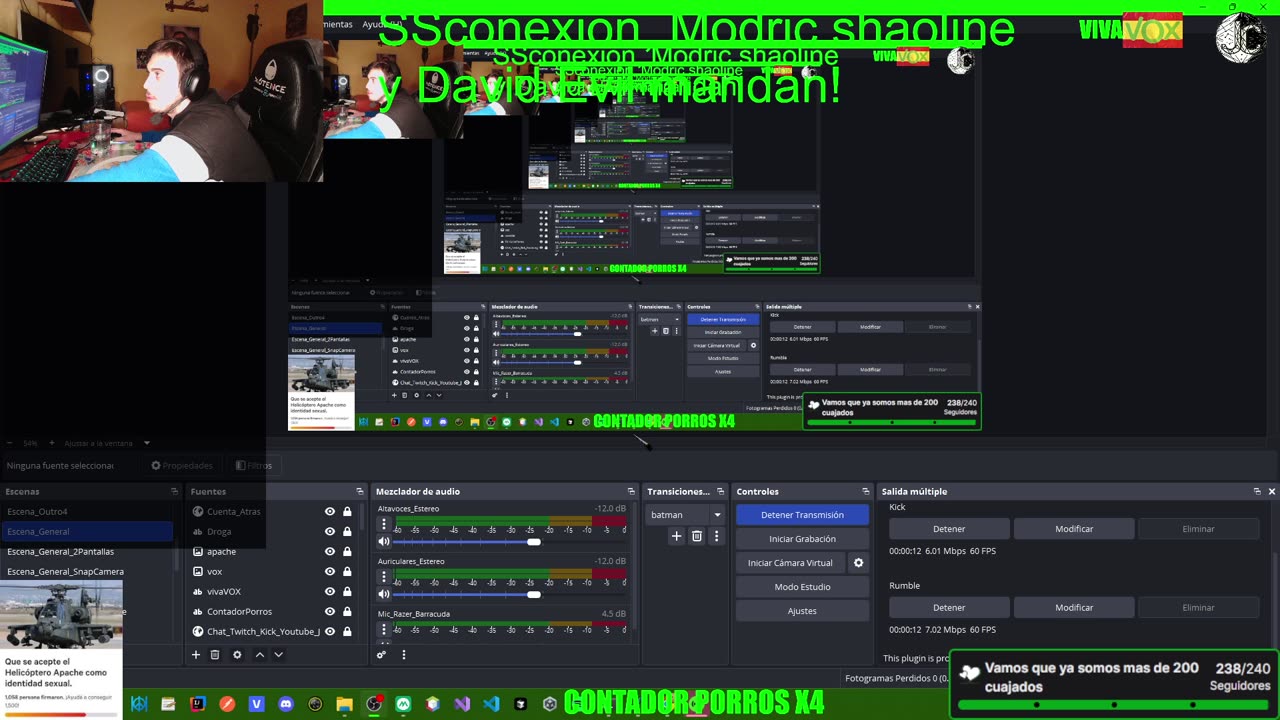
Task: Hide the vox source
Action: click(x=330, y=571)
